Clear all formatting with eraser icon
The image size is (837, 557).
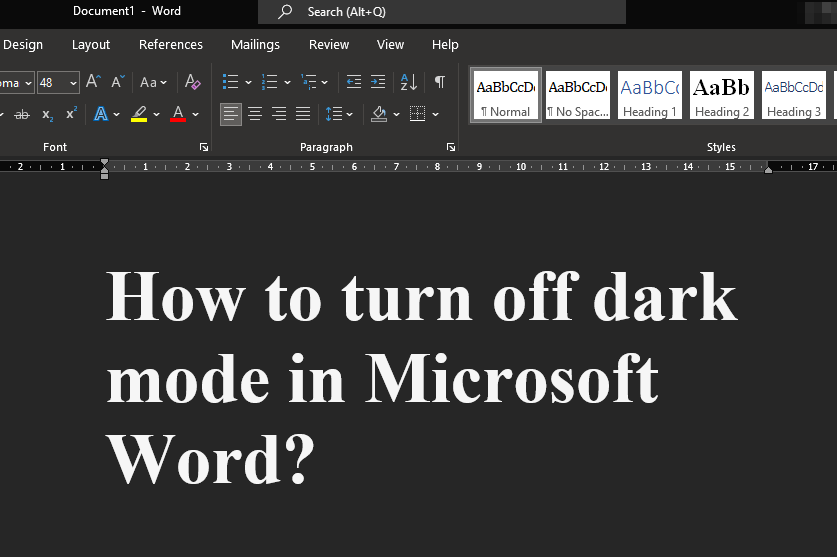(193, 82)
